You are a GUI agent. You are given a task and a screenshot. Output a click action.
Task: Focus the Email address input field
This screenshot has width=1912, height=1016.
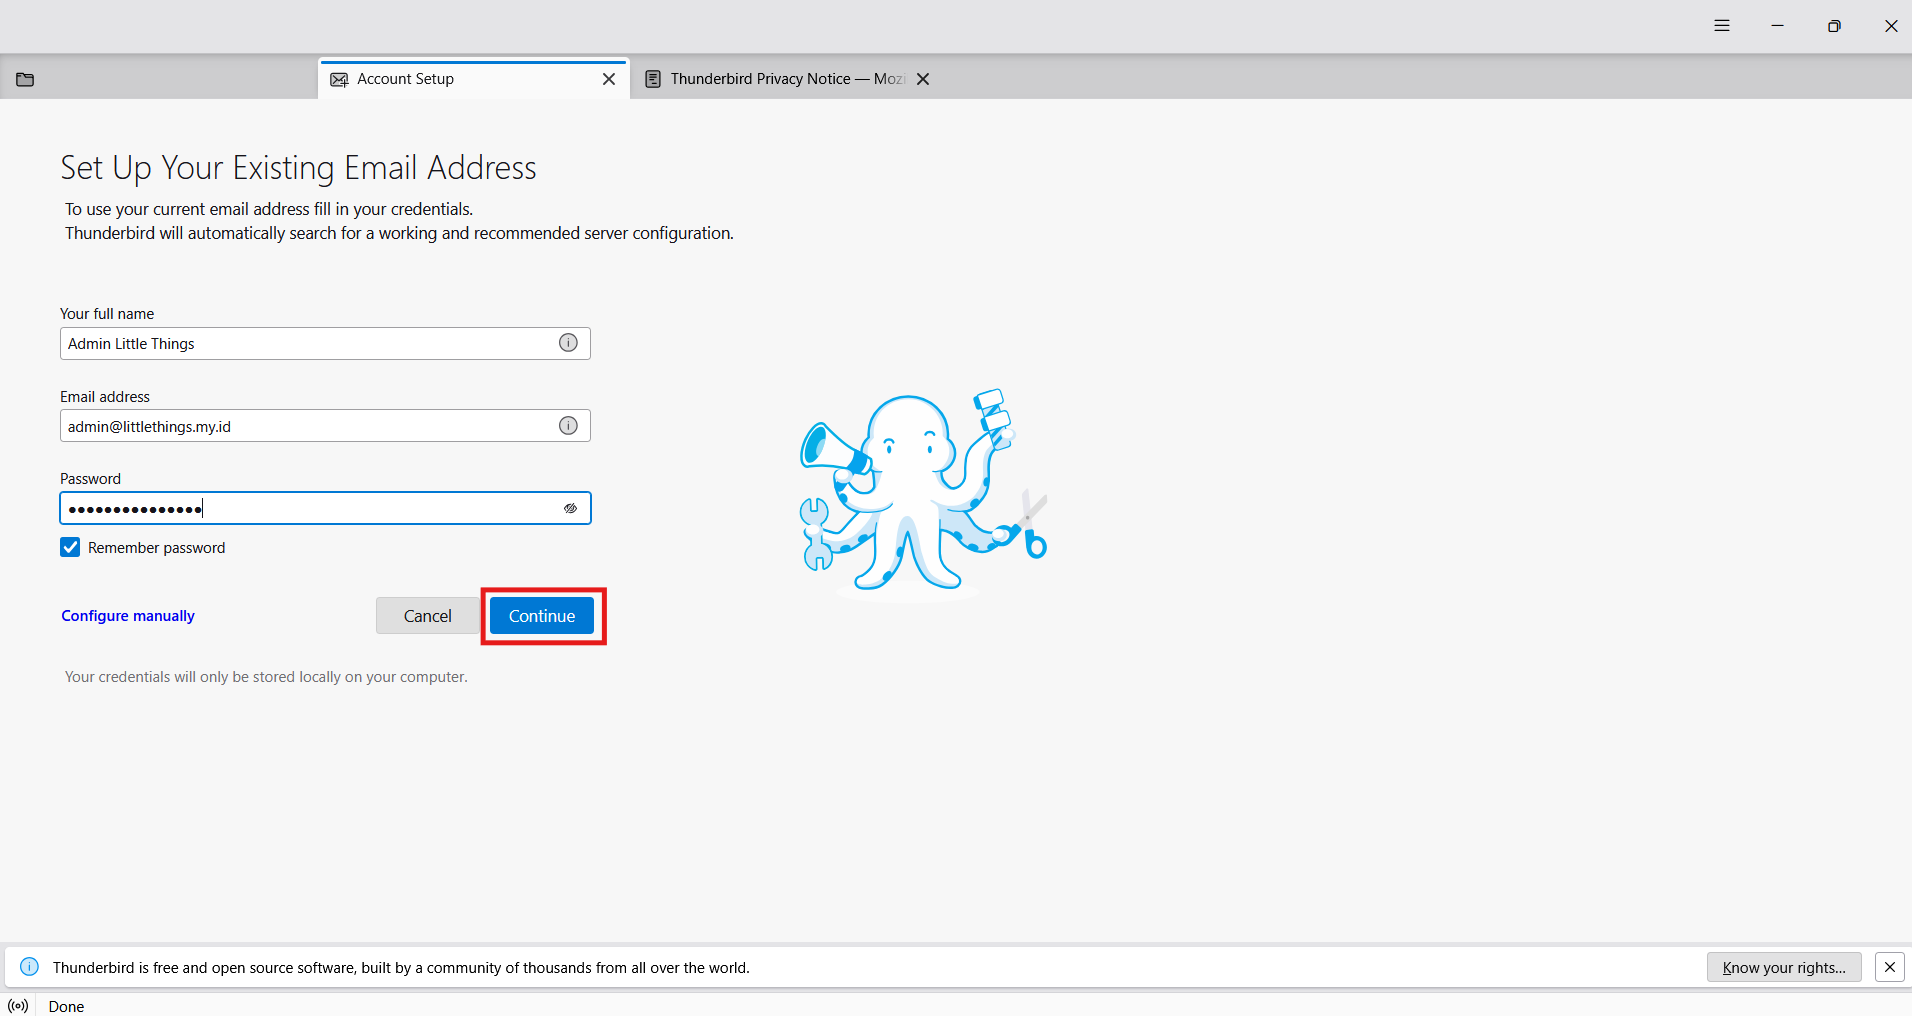pos(325,426)
